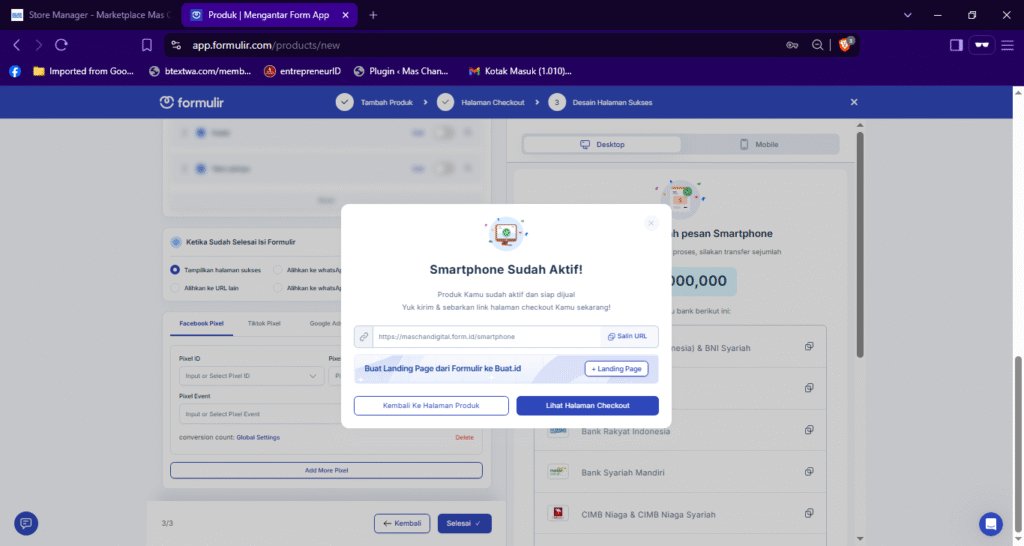Switch preview to Desktop tab
This screenshot has width=1024, height=546.
pyautogui.click(x=601, y=144)
